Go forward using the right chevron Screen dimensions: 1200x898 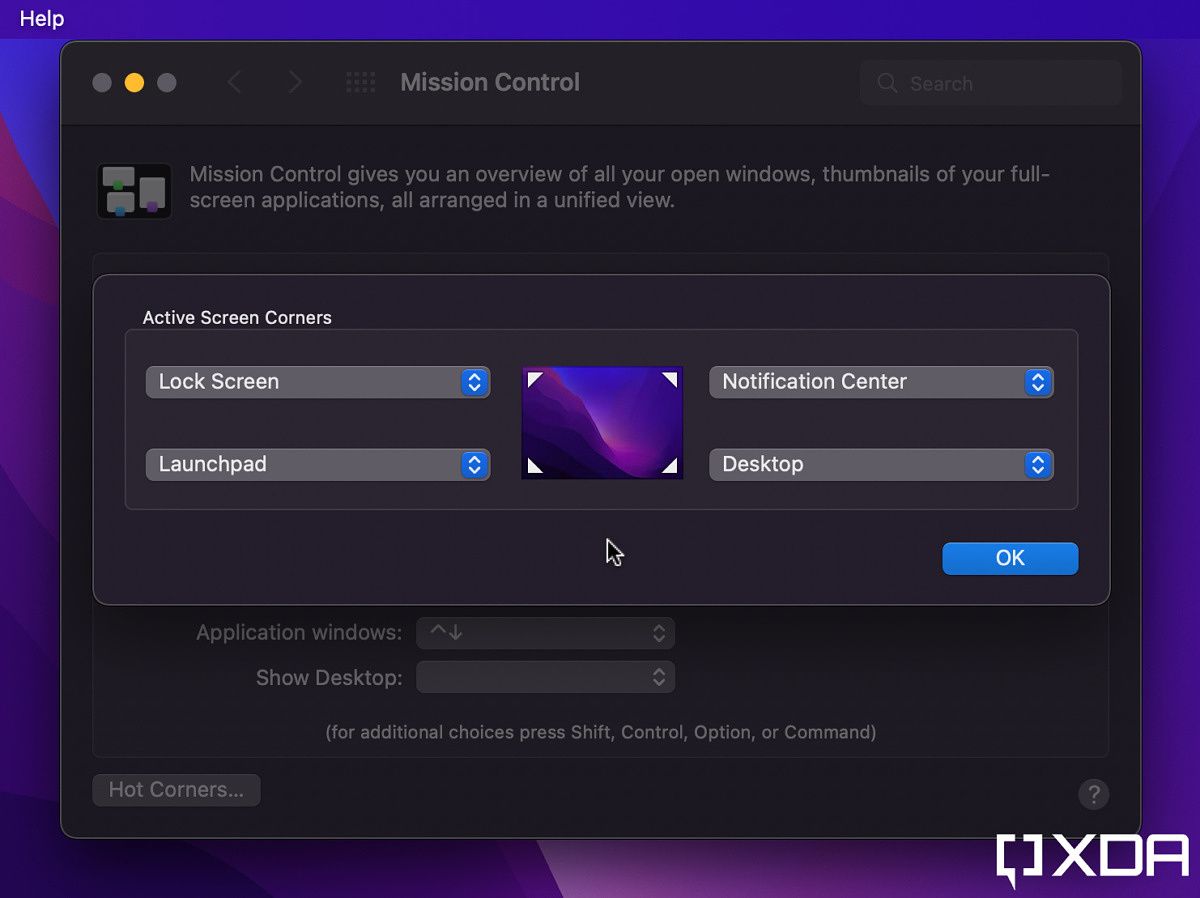(294, 83)
